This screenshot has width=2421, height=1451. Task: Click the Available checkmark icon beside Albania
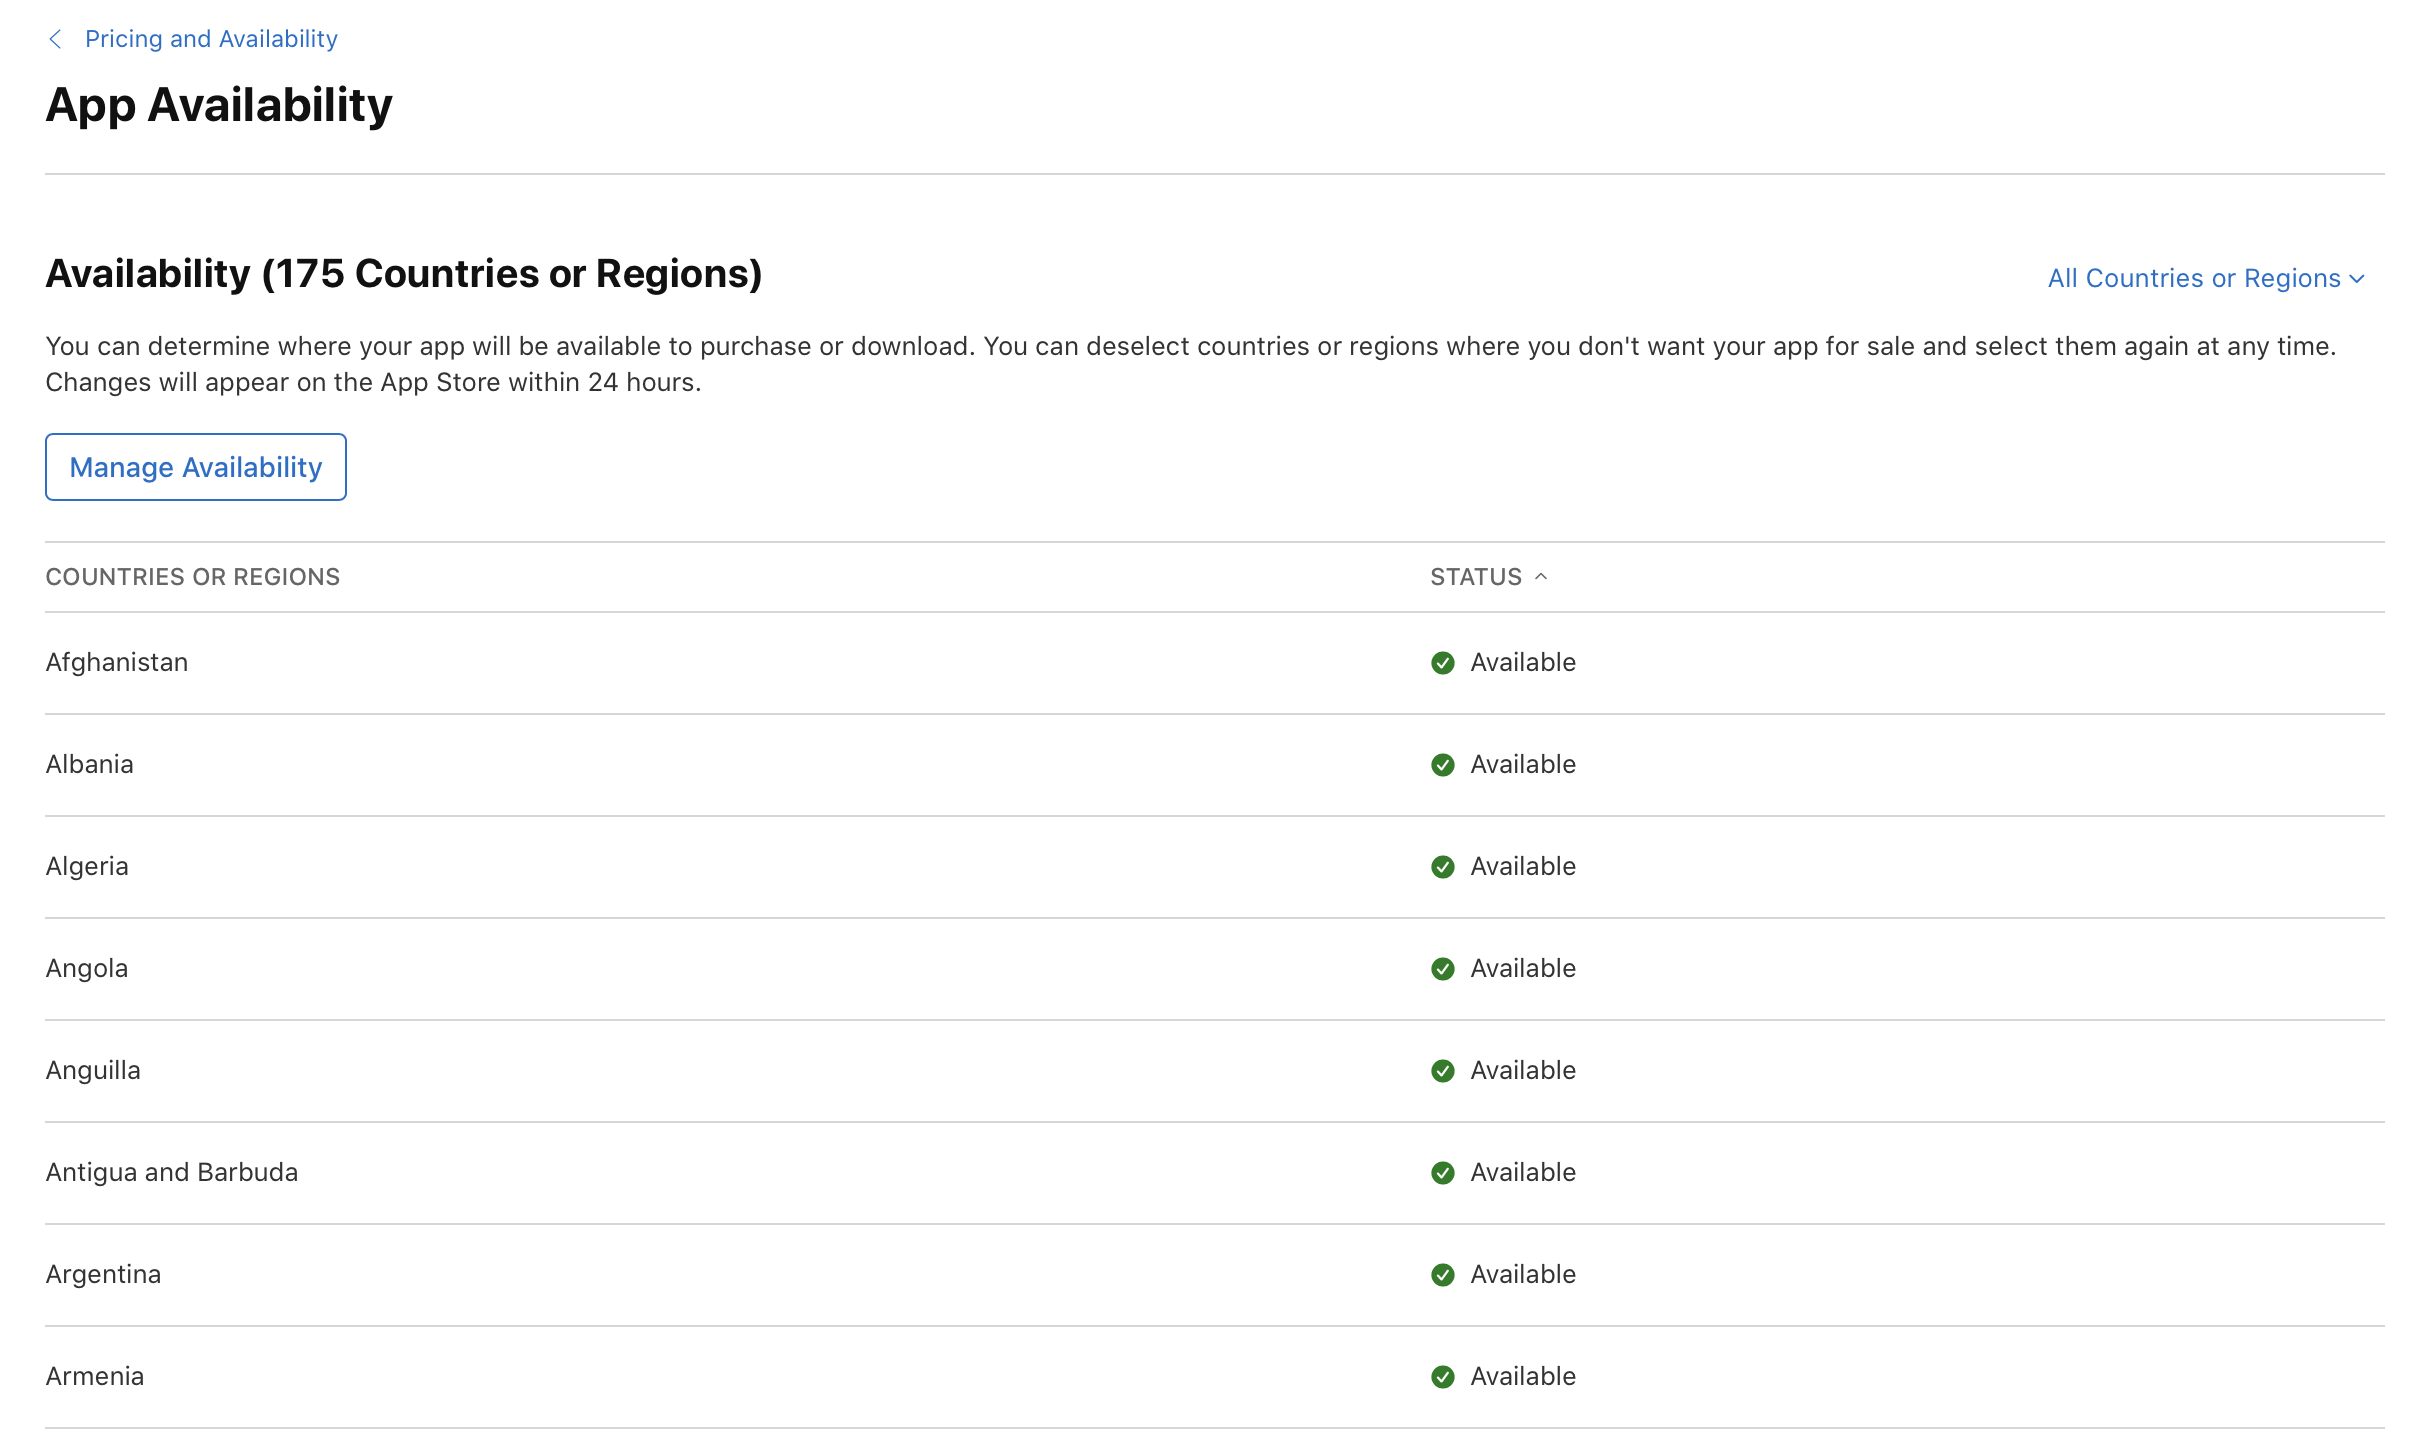(x=1443, y=764)
